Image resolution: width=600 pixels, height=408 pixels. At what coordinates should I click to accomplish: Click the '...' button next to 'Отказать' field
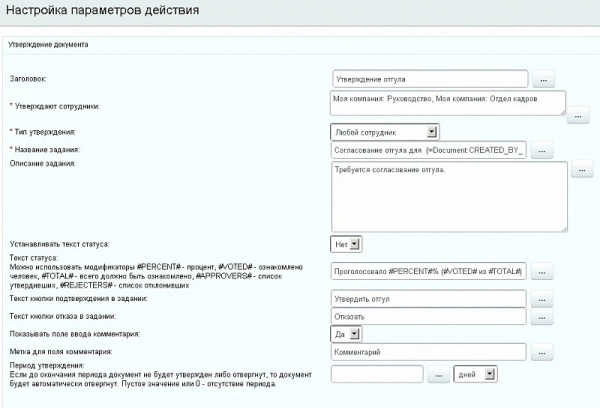pyautogui.click(x=543, y=317)
